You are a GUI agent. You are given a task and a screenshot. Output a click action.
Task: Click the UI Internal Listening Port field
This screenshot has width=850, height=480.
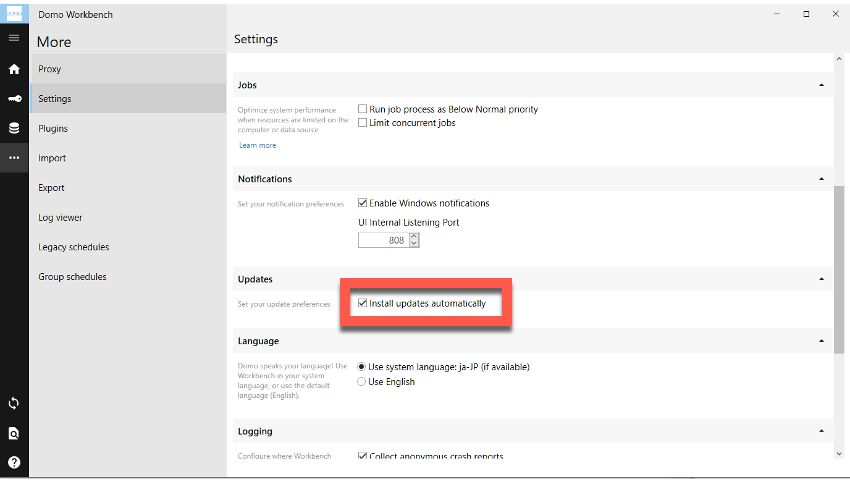point(383,240)
